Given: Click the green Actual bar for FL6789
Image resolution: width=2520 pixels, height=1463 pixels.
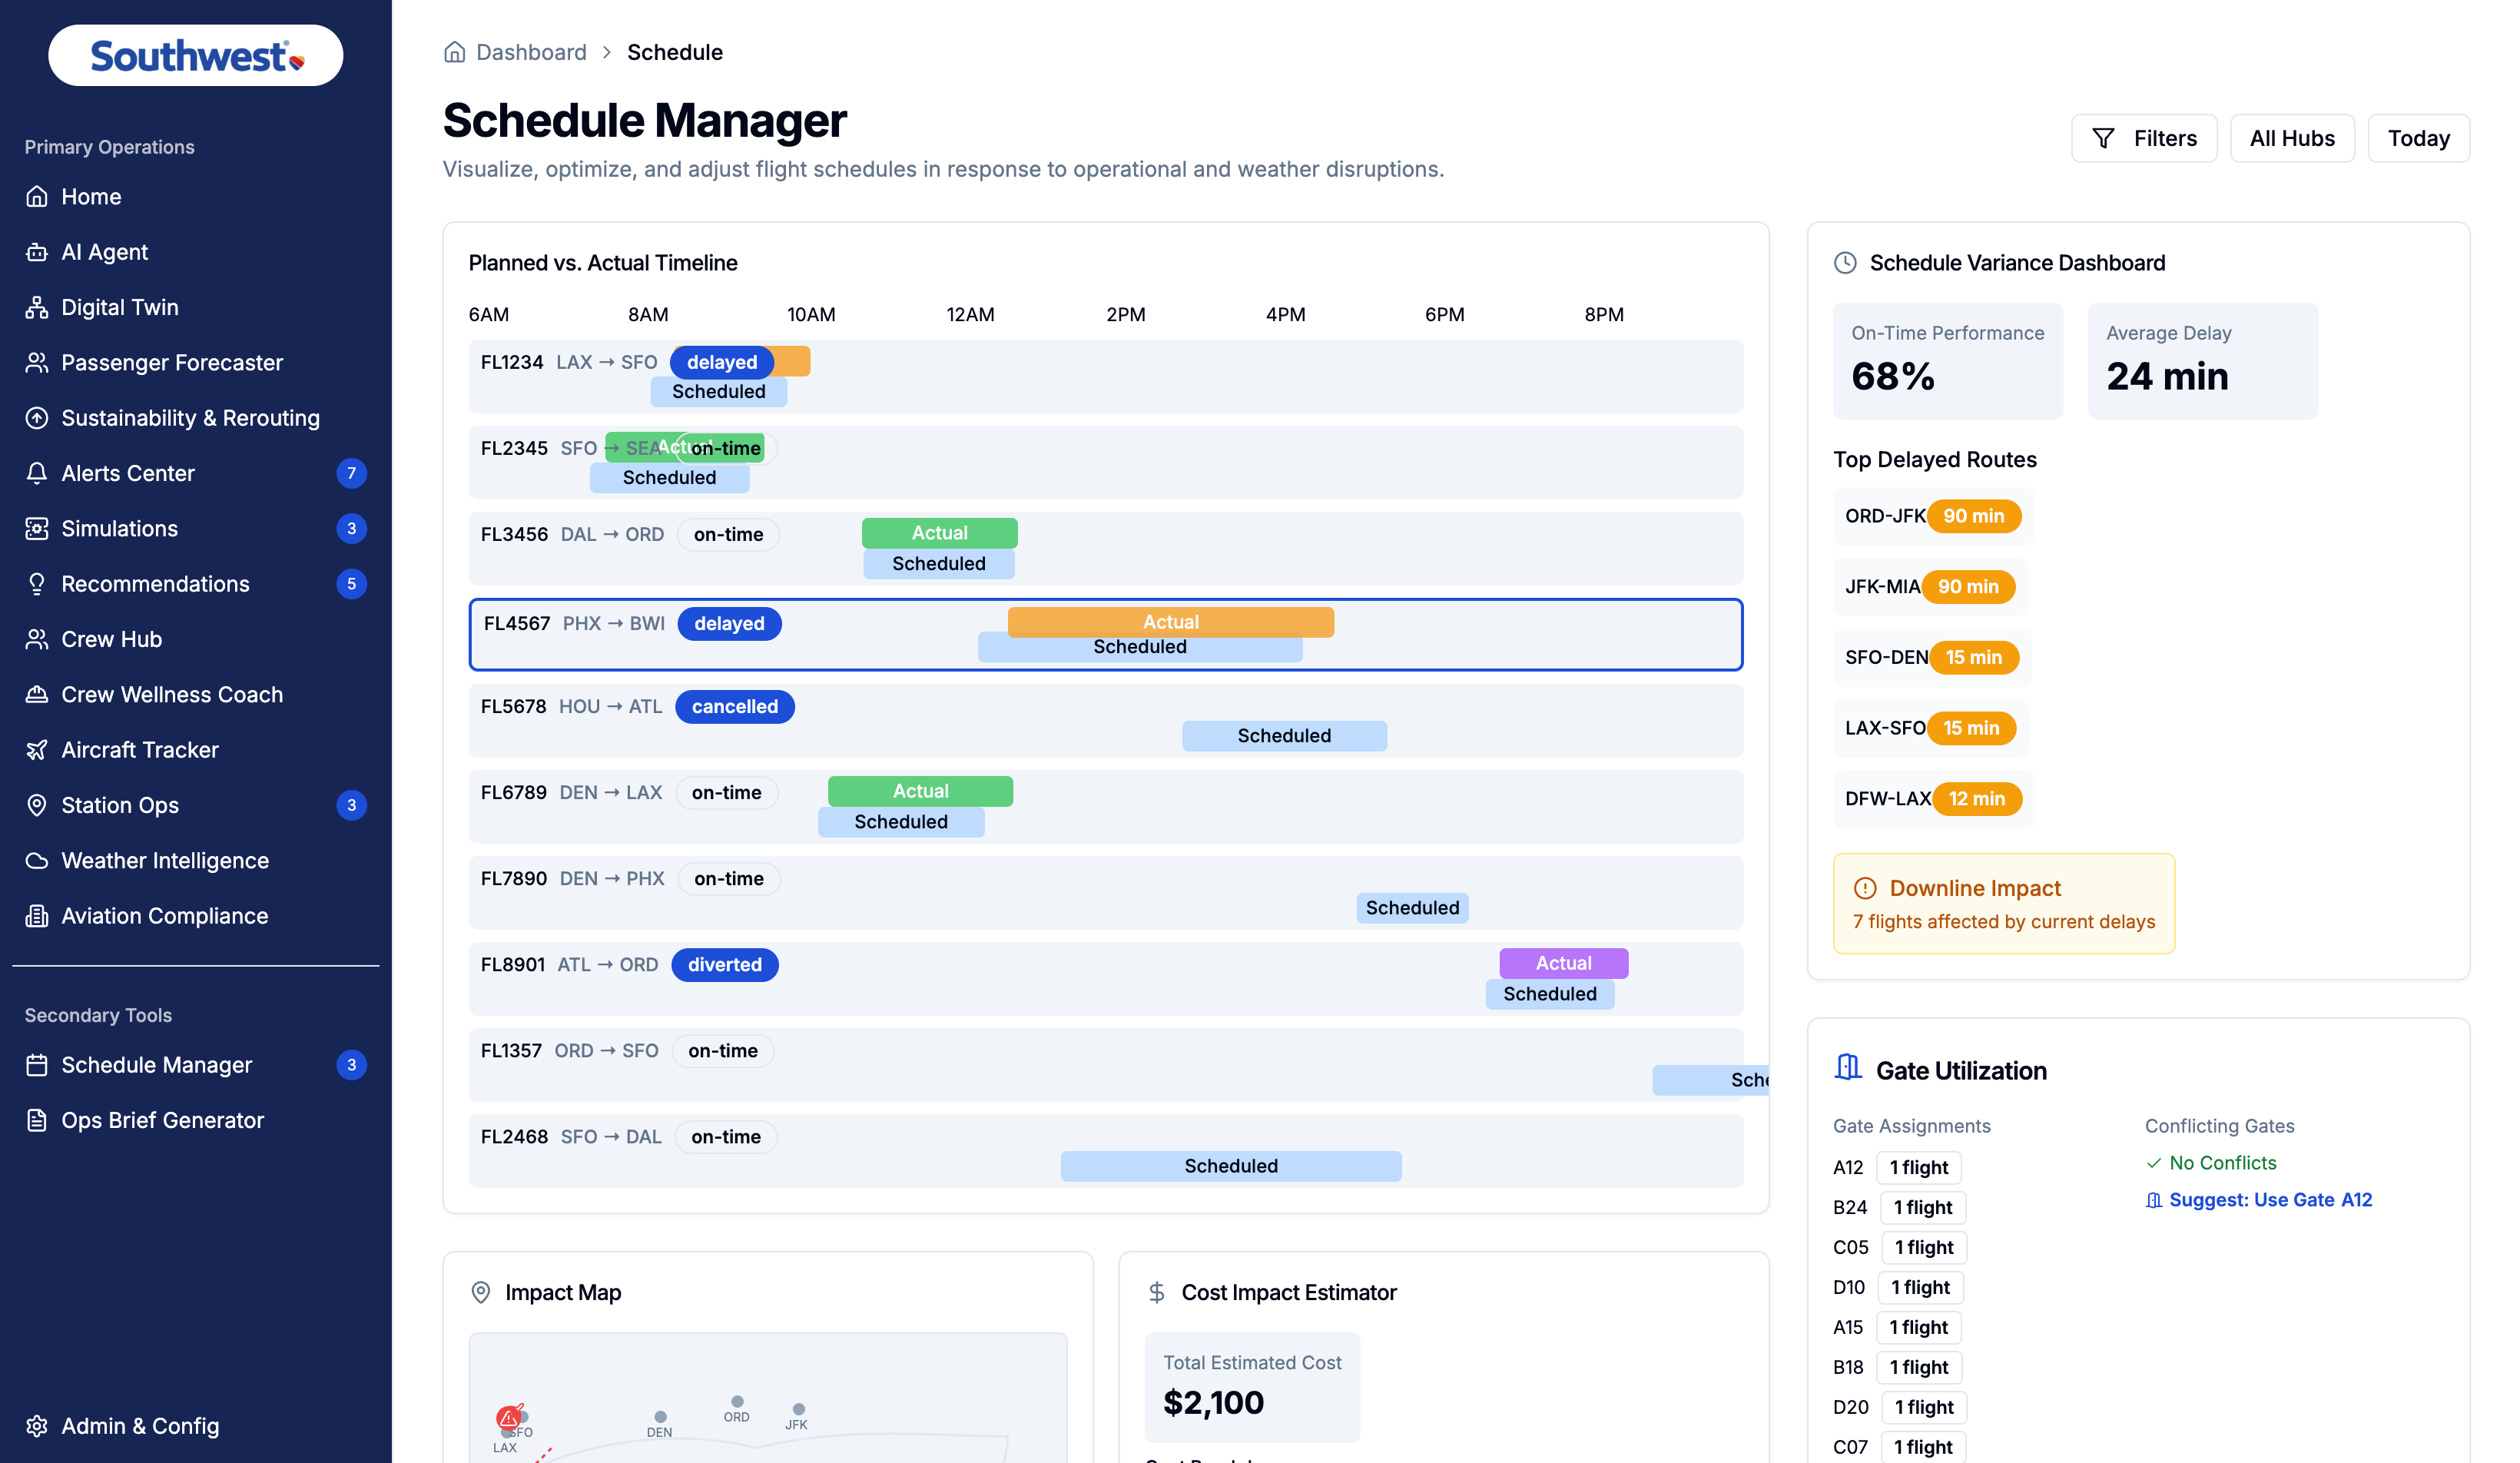Looking at the screenshot, I should pos(920,791).
